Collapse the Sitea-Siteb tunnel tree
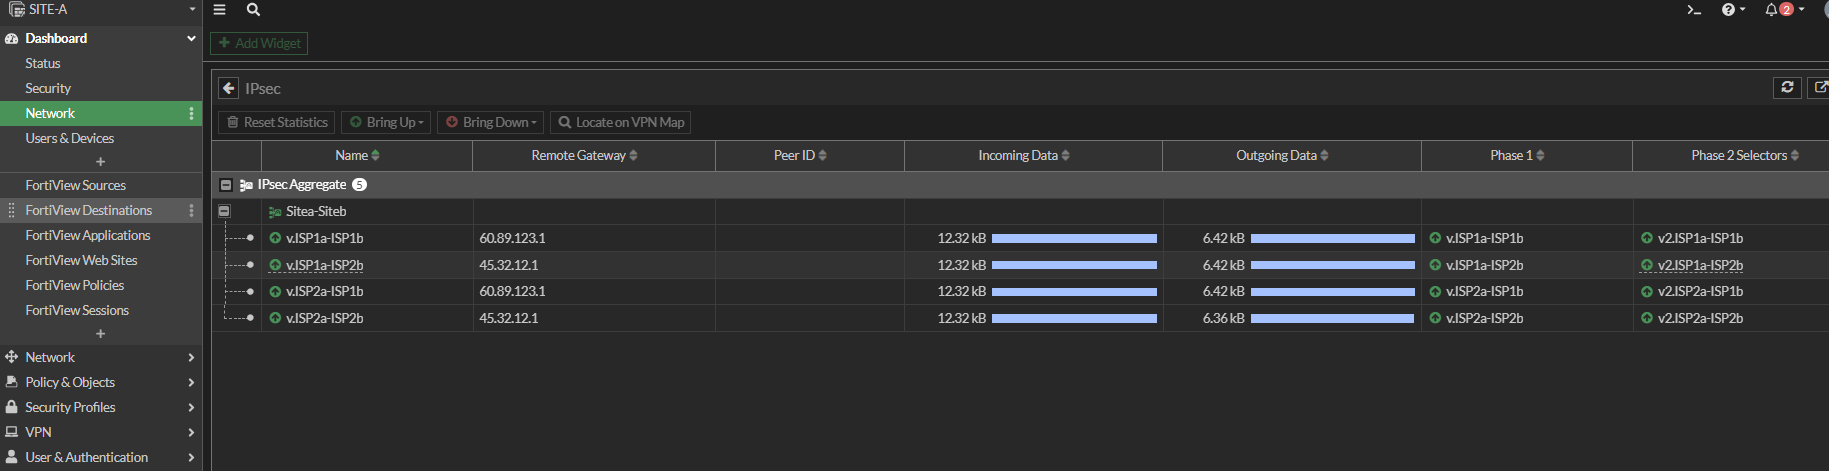Screen dimensions: 1829x471 pos(224,211)
